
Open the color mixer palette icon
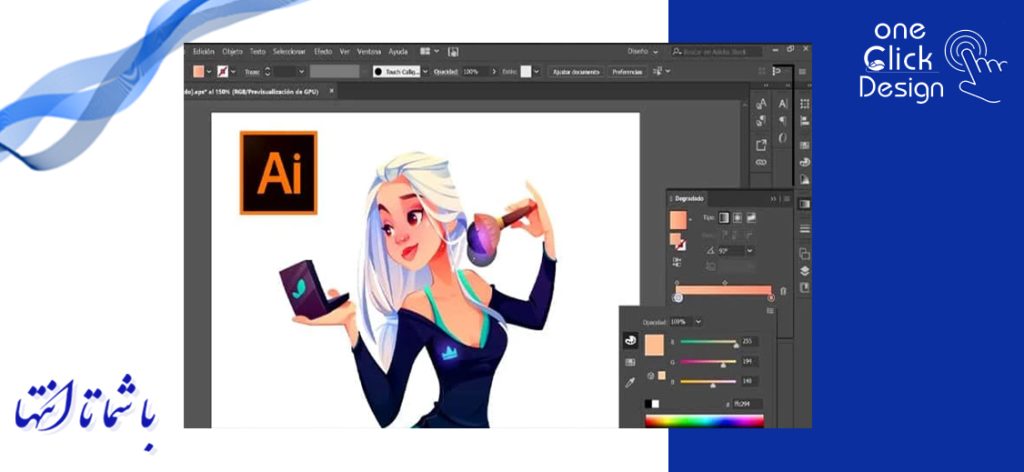click(x=630, y=341)
